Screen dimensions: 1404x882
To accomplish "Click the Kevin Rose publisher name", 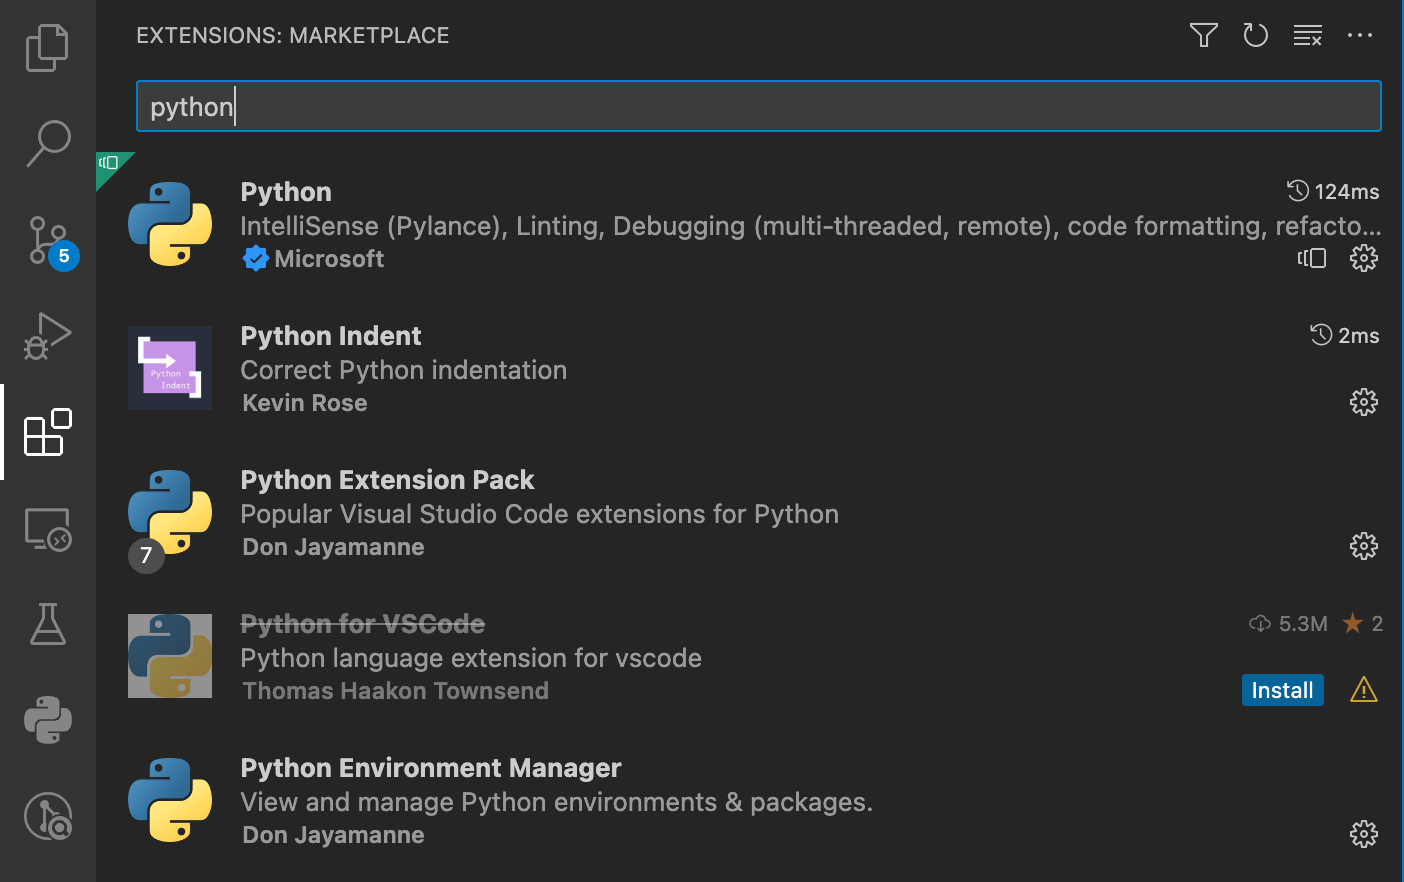I will [x=305, y=403].
